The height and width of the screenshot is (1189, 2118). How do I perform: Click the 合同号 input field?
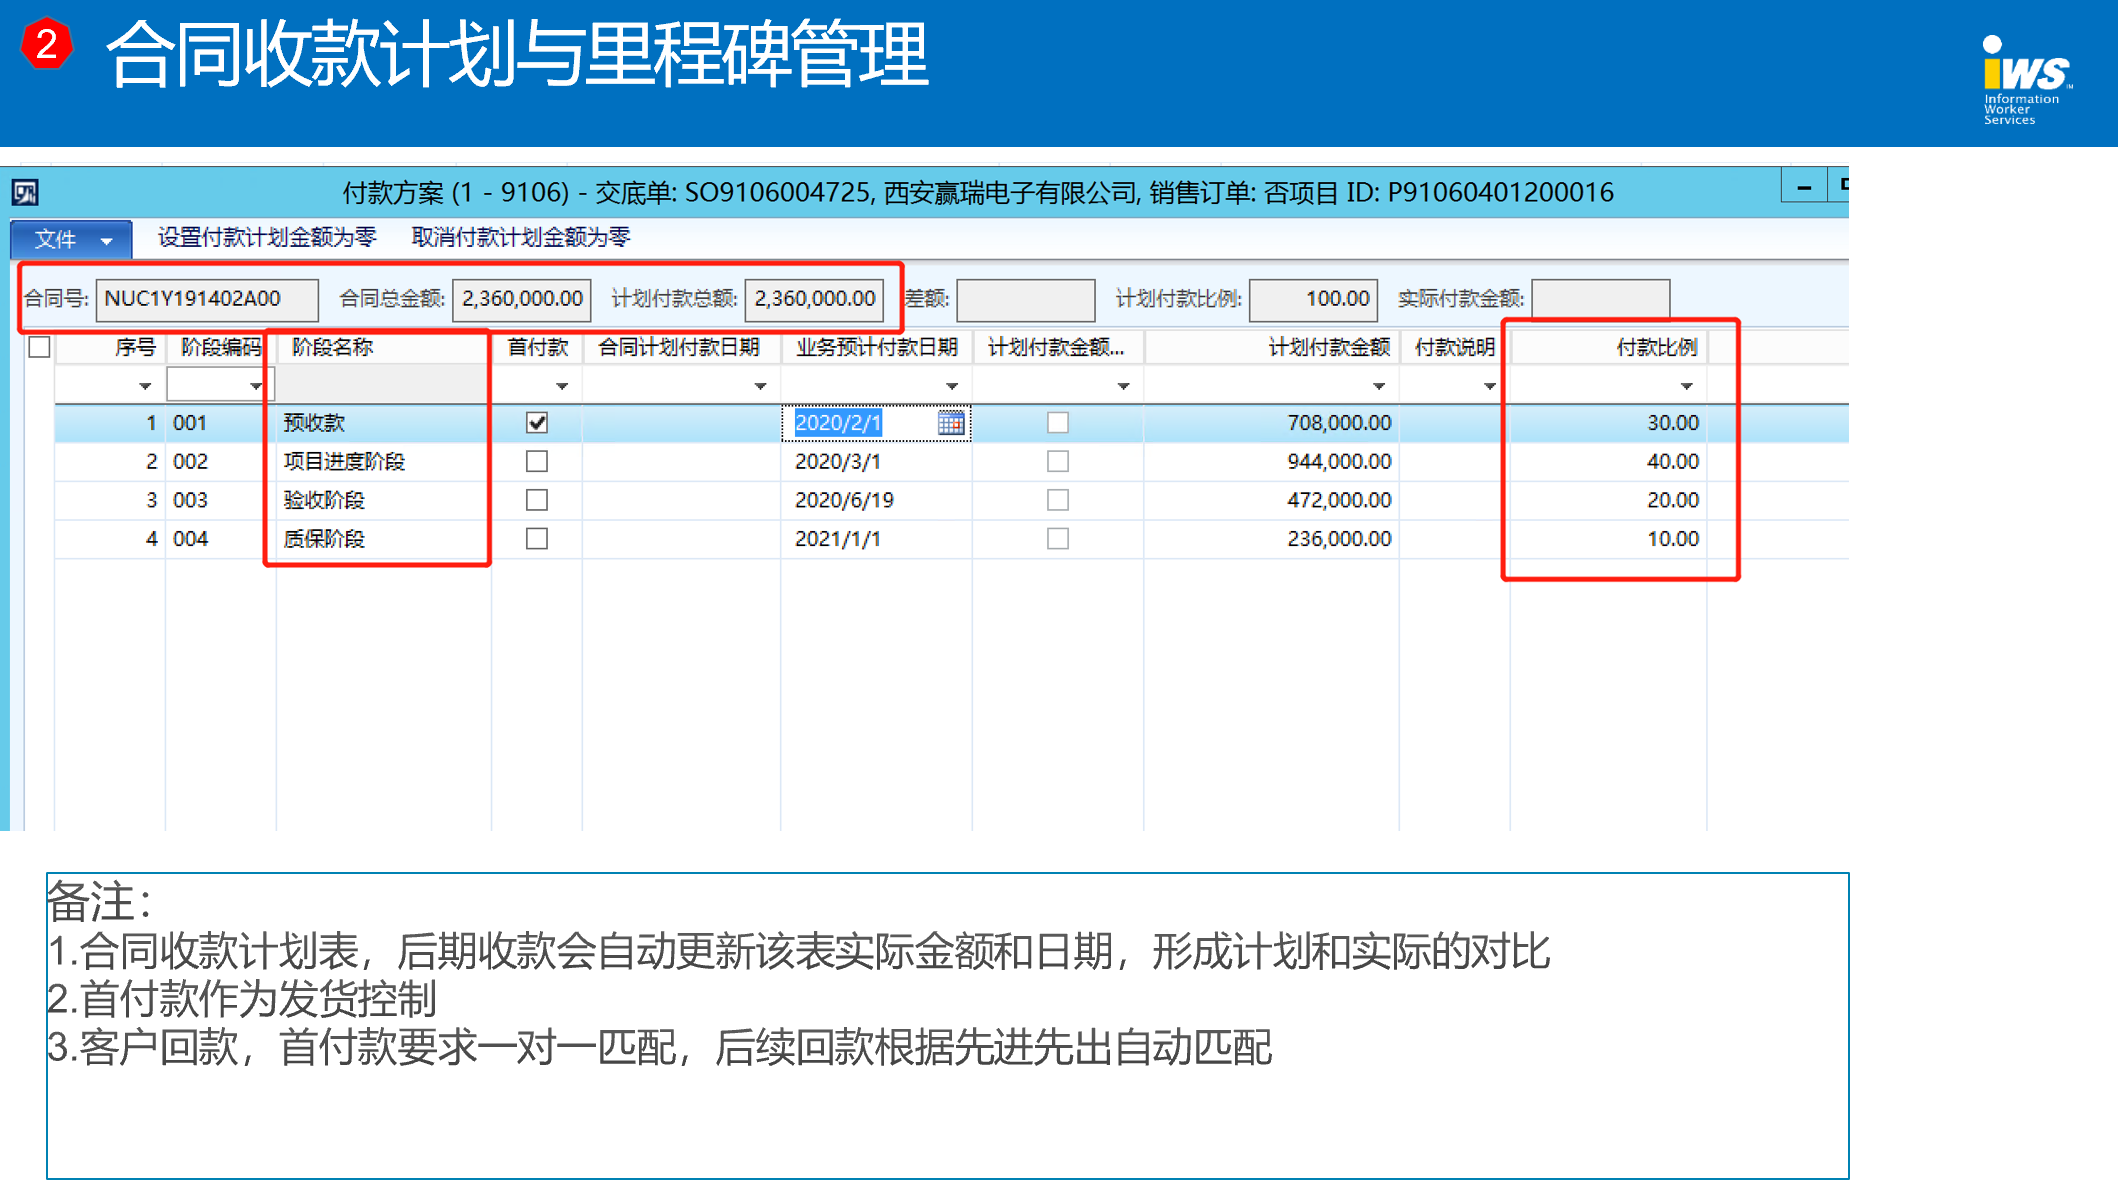207,299
